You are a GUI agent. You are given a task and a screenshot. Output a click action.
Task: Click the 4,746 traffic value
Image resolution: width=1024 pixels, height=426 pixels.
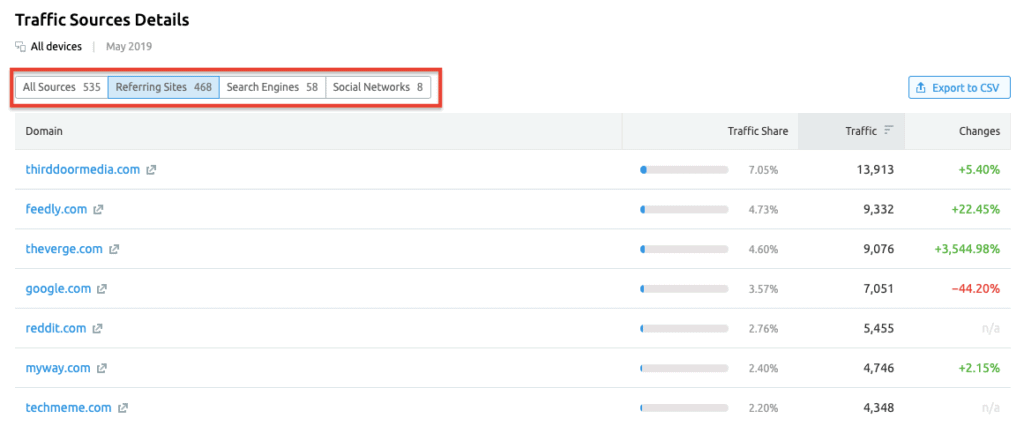(878, 369)
